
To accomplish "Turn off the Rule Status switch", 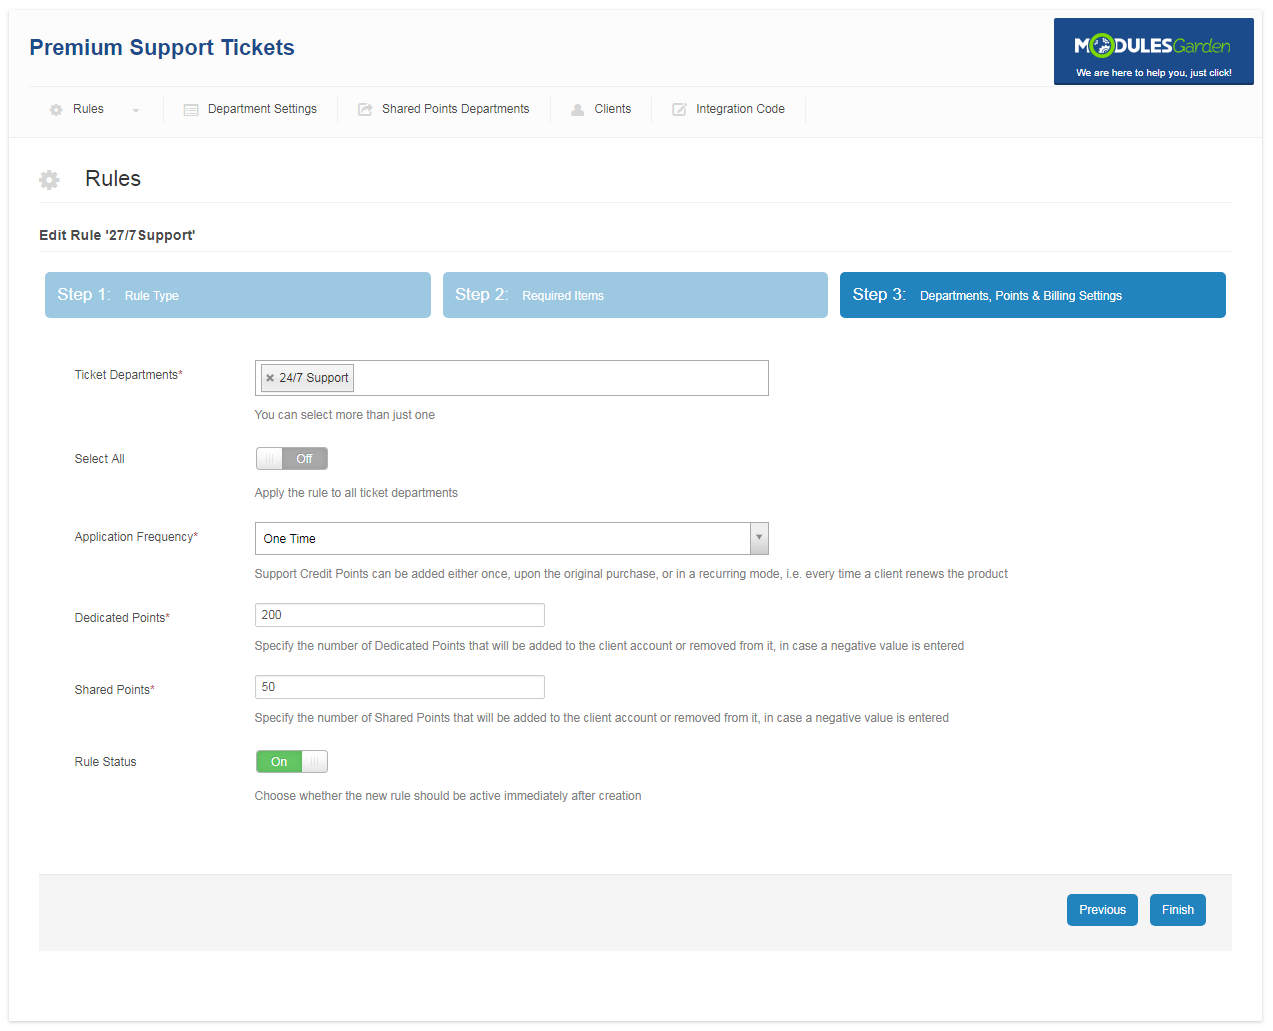I will (x=291, y=762).
